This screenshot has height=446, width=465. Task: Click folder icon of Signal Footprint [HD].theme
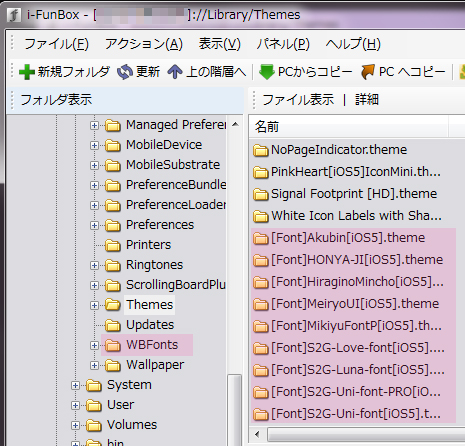[x=261, y=194]
